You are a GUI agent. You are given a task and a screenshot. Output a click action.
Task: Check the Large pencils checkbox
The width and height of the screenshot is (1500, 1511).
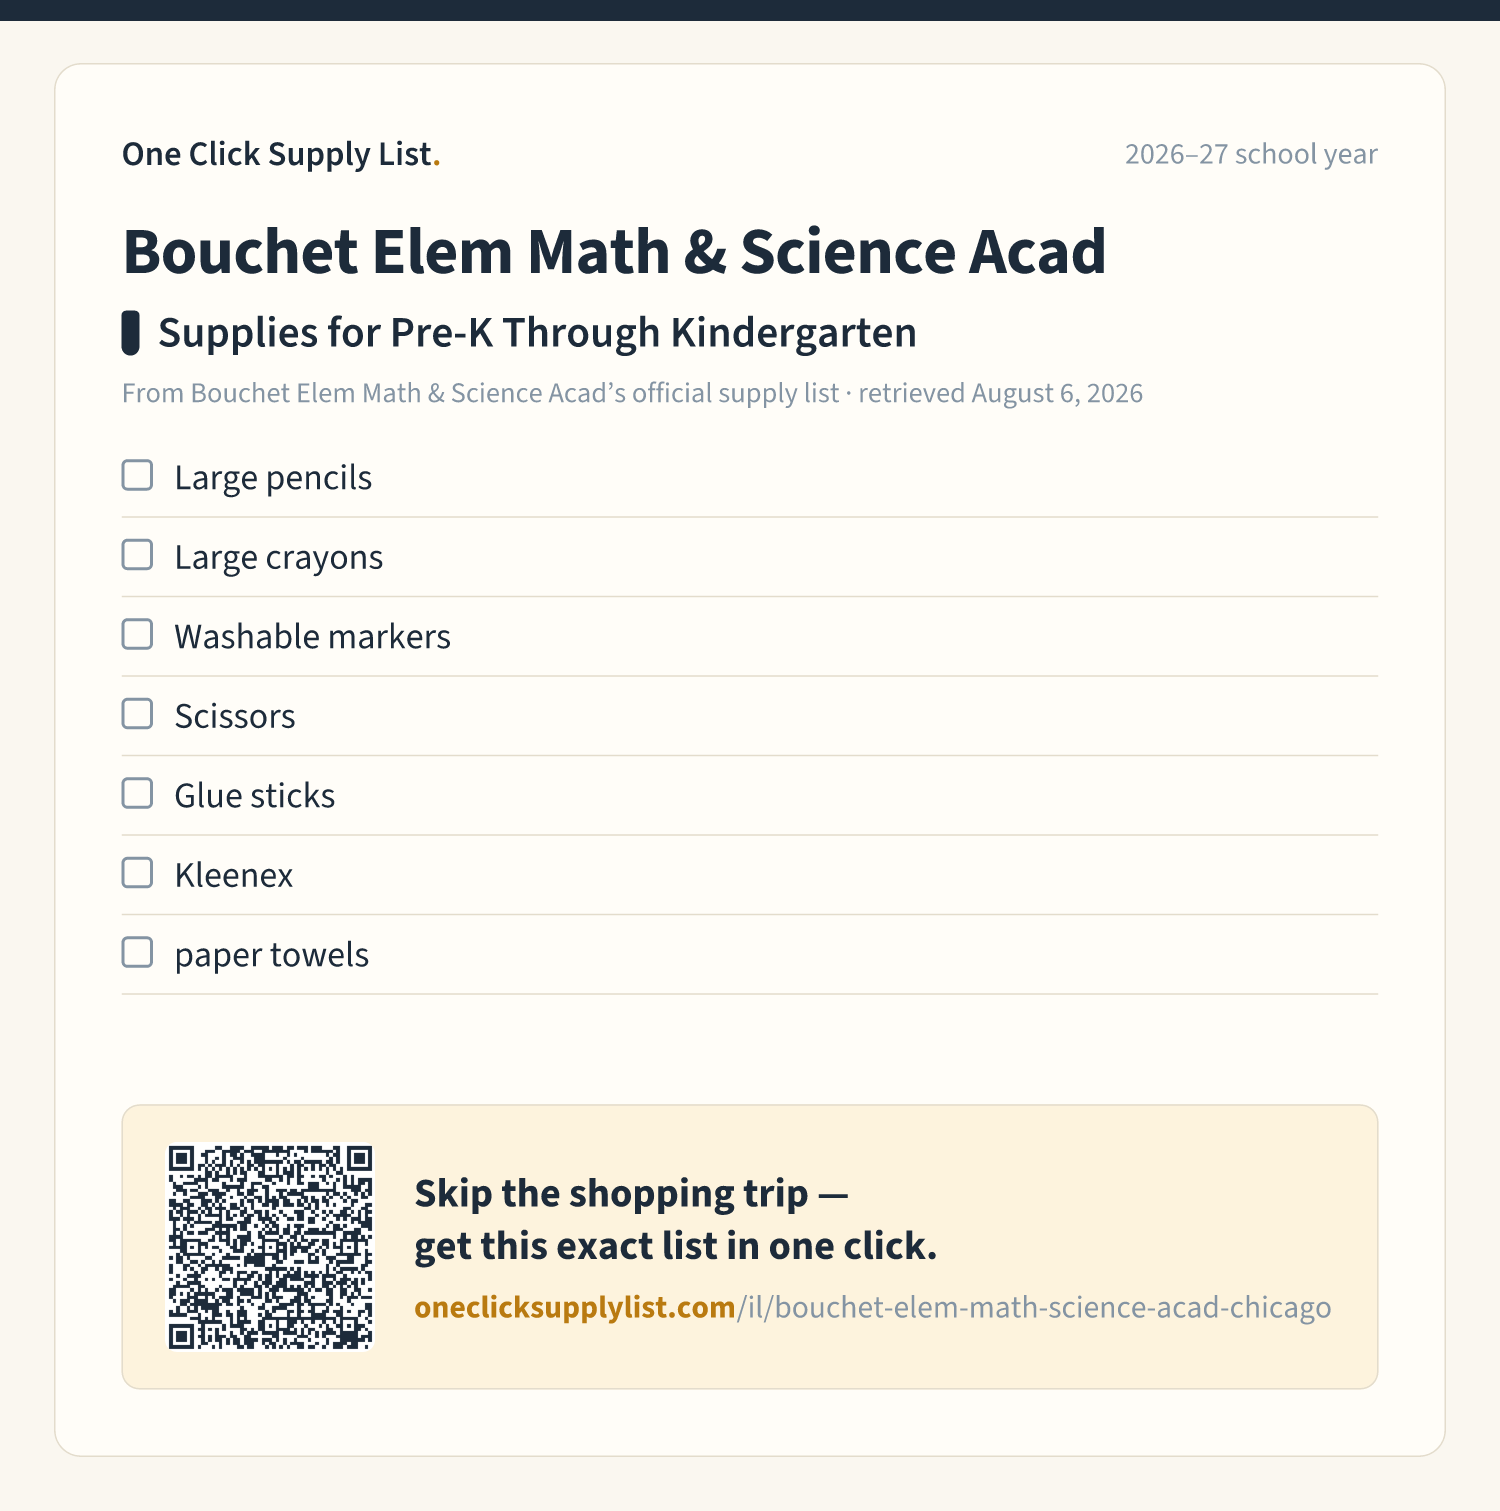coord(137,475)
